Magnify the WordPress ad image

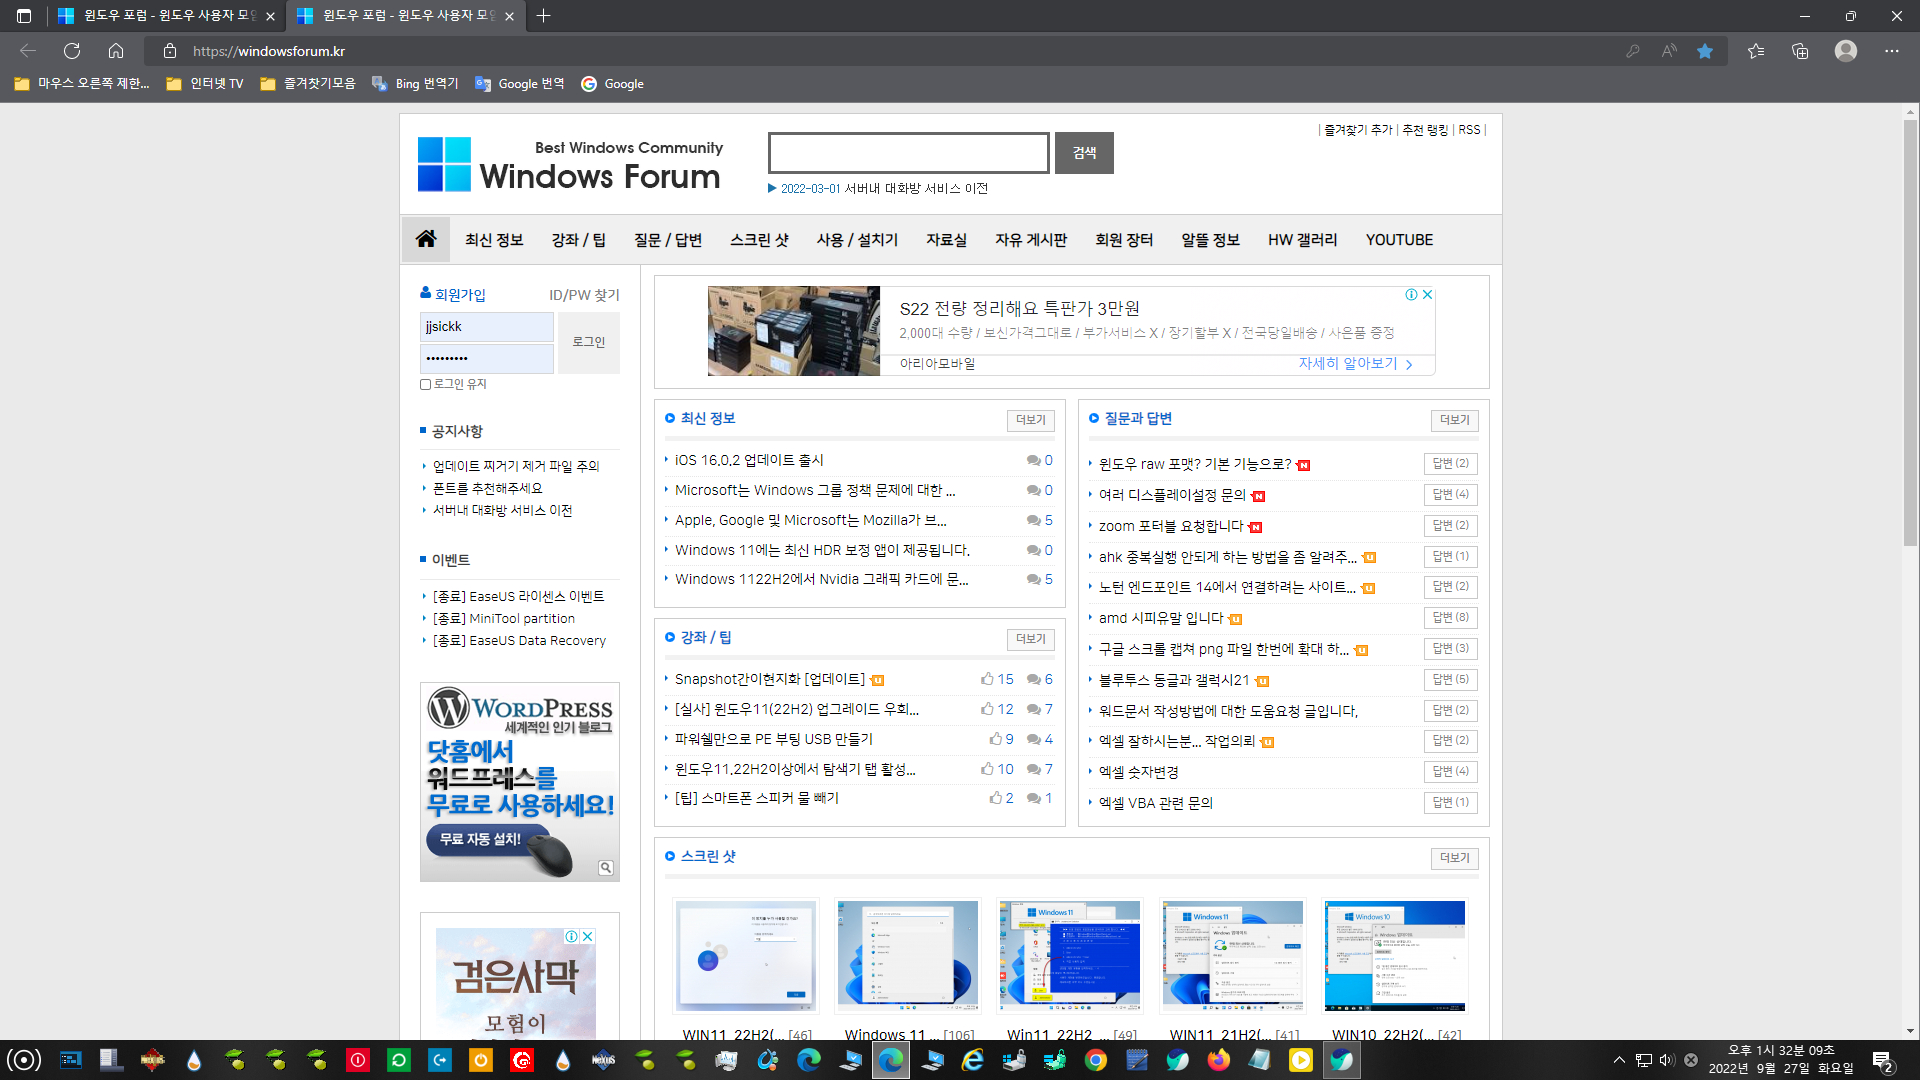606,868
